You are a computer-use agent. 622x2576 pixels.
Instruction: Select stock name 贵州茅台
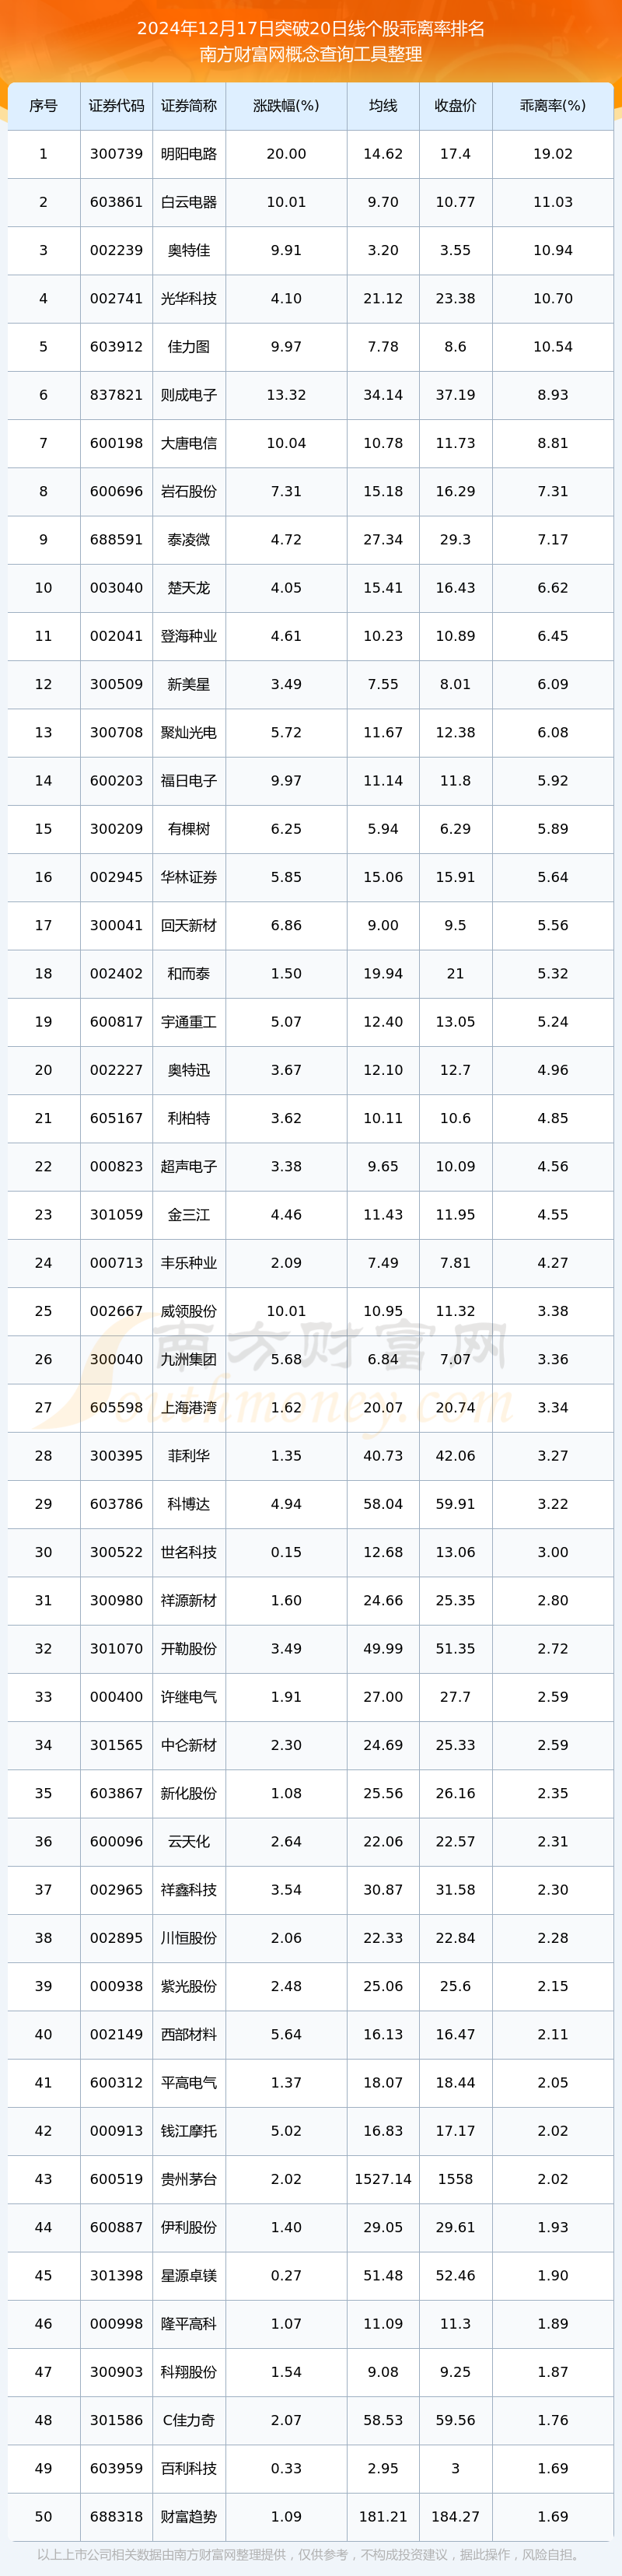click(x=189, y=2179)
